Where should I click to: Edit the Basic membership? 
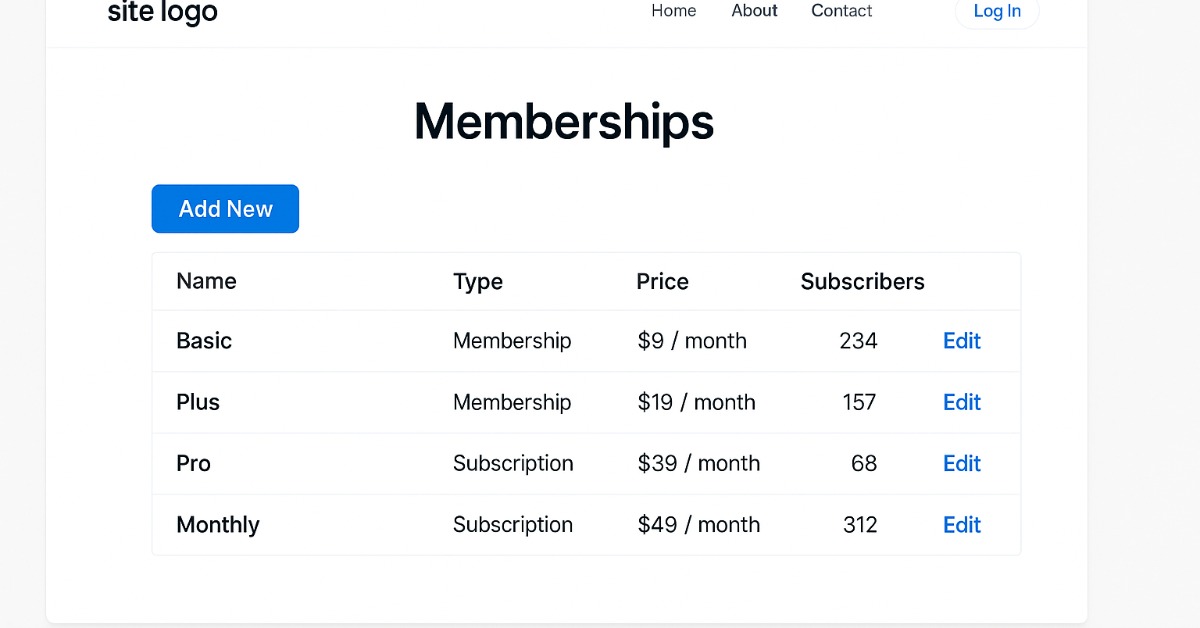[961, 341]
